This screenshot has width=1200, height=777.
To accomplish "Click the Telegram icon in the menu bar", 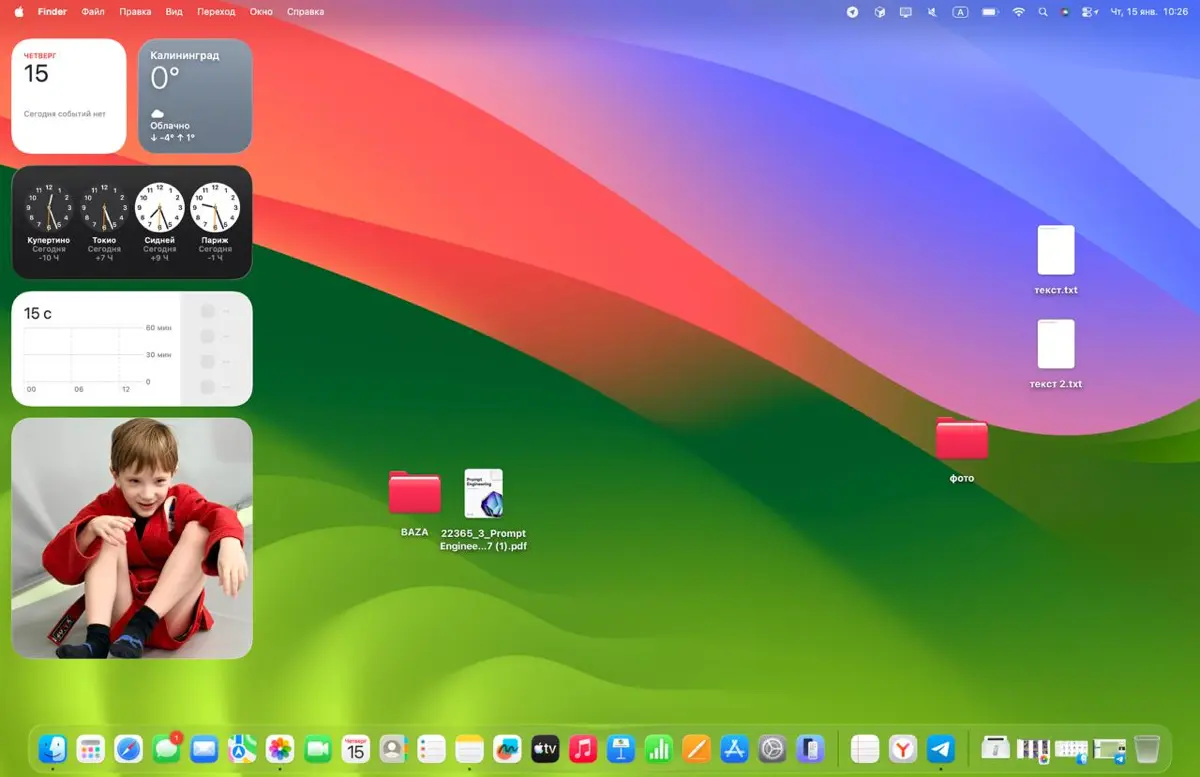I will point(853,12).
